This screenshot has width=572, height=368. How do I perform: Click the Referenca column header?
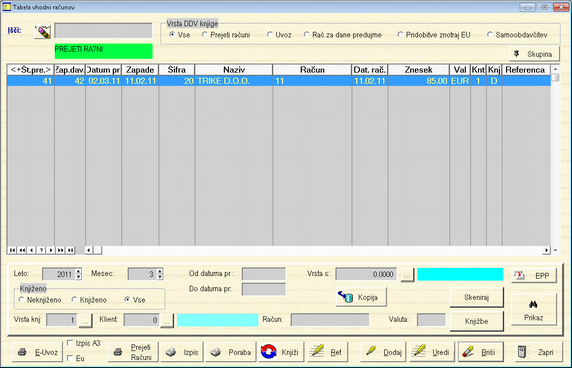pos(526,70)
